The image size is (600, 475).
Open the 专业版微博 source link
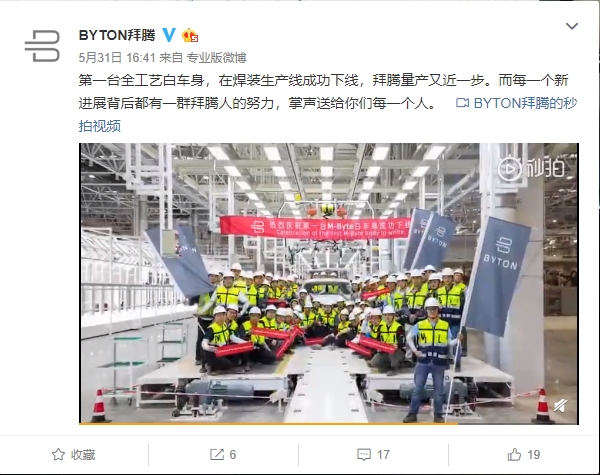216,58
